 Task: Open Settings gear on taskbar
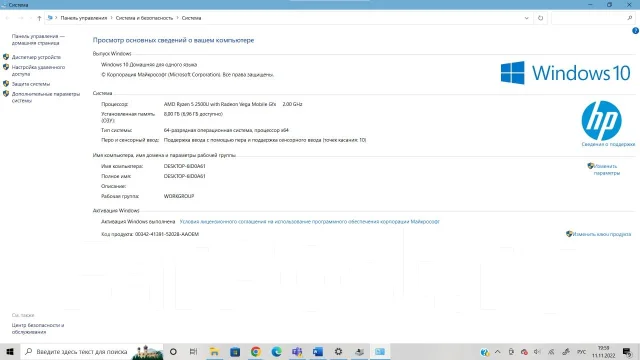click(338, 351)
